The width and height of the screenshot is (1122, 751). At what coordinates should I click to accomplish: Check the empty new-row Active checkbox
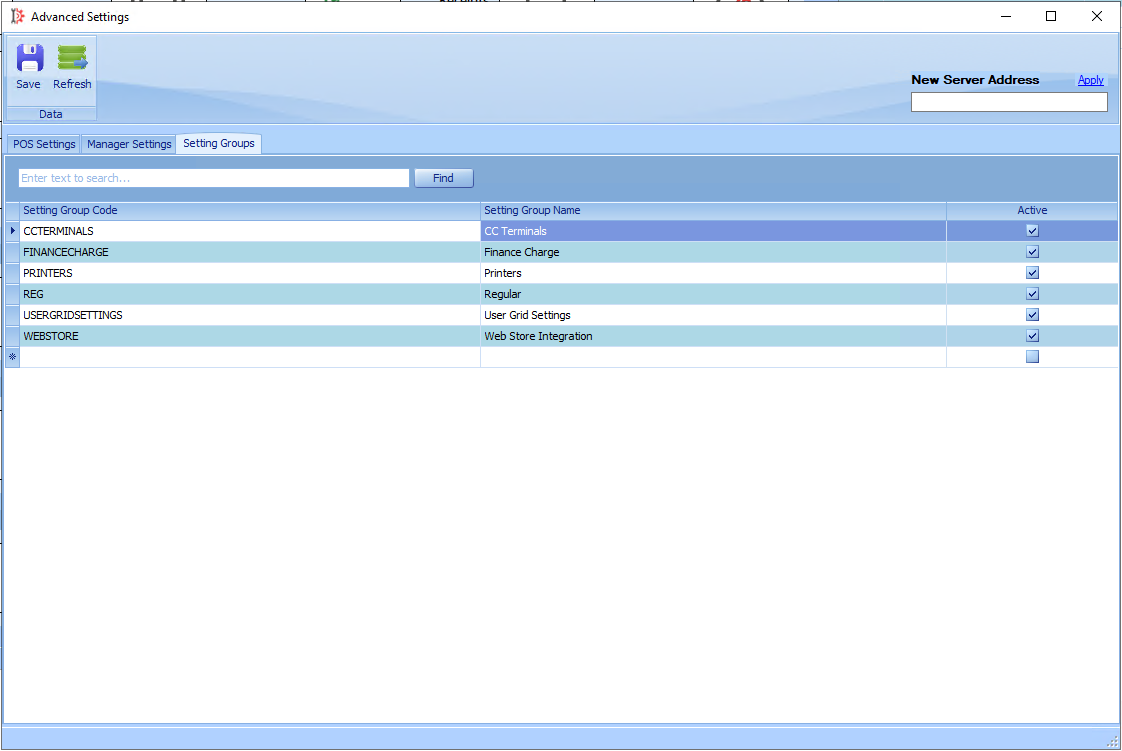coord(1032,357)
